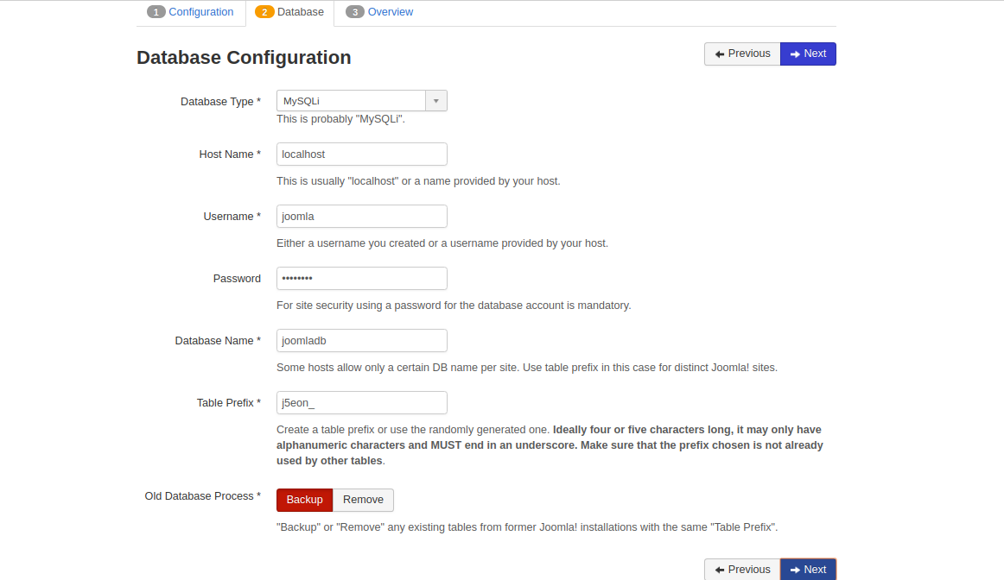Click the step 3 badge icon
The height and width of the screenshot is (580, 1004).
coord(355,12)
